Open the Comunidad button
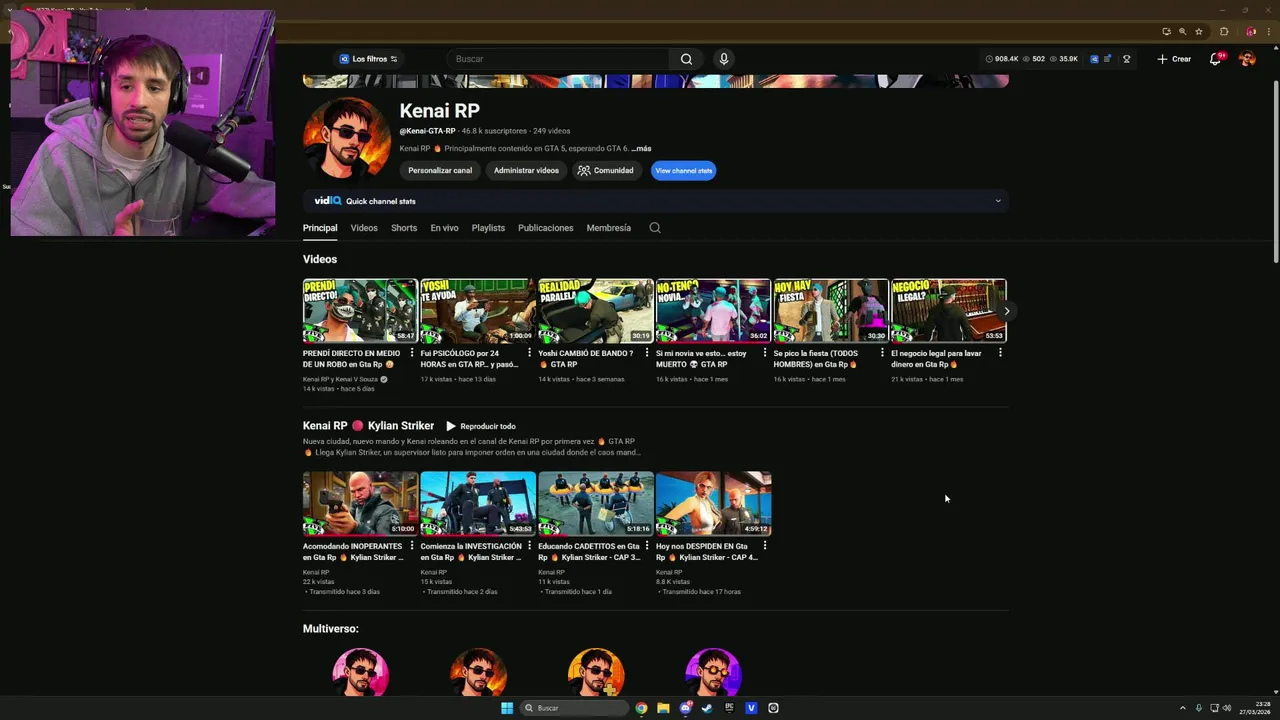Screen dimensions: 1280x720 pos(605,170)
